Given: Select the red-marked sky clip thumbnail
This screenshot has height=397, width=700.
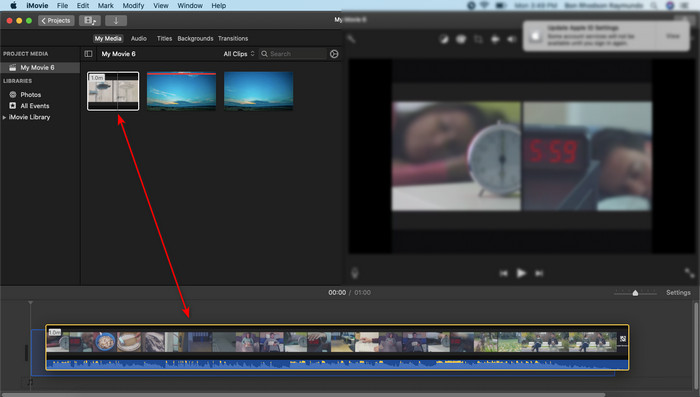Looking at the screenshot, I should (181, 91).
